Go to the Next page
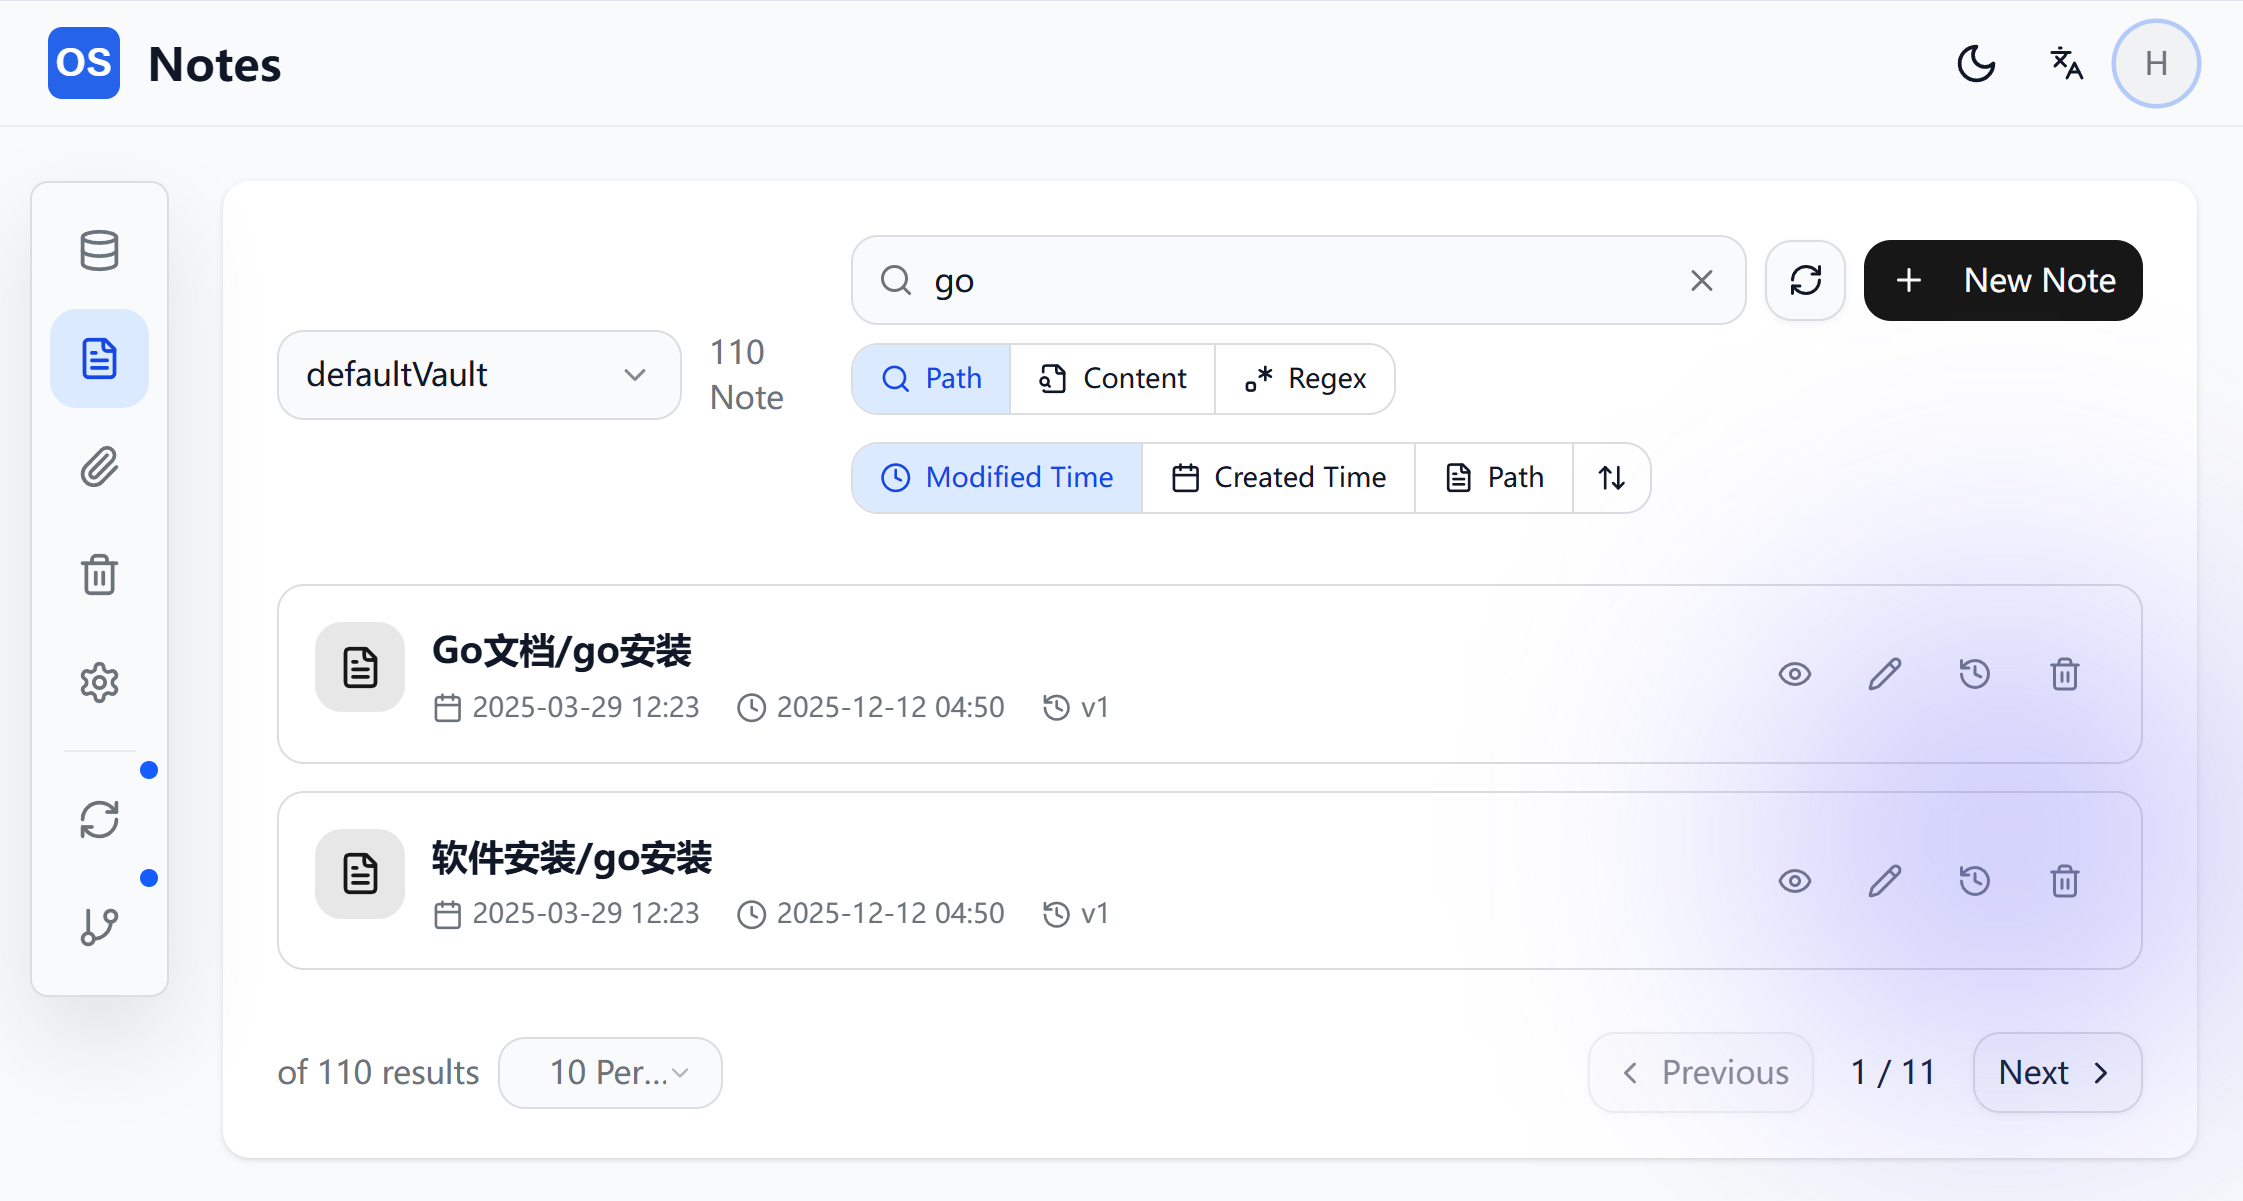Image resolution: width=2243 pixels, height=1201 pixels. (x=2056, y=1072)
